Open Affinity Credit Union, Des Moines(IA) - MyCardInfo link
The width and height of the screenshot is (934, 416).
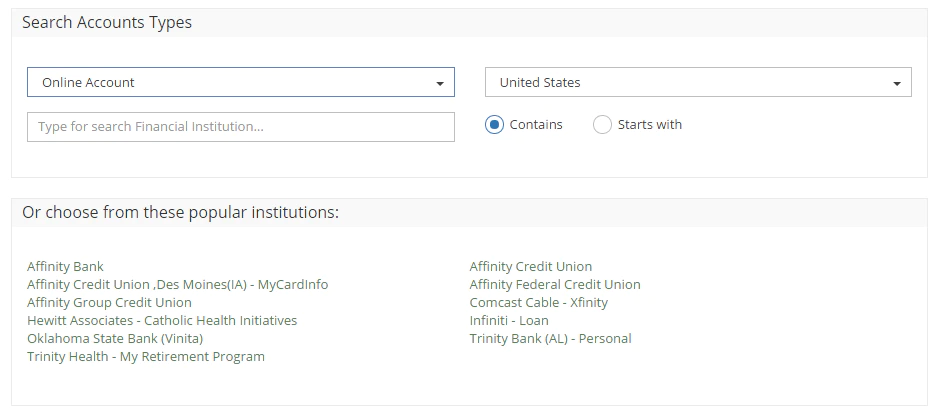coord(178,284)
